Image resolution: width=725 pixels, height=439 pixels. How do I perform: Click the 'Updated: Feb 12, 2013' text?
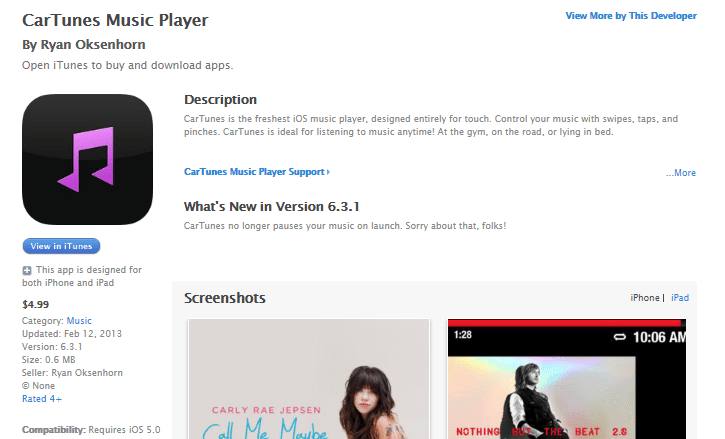[x=72, y=334]
